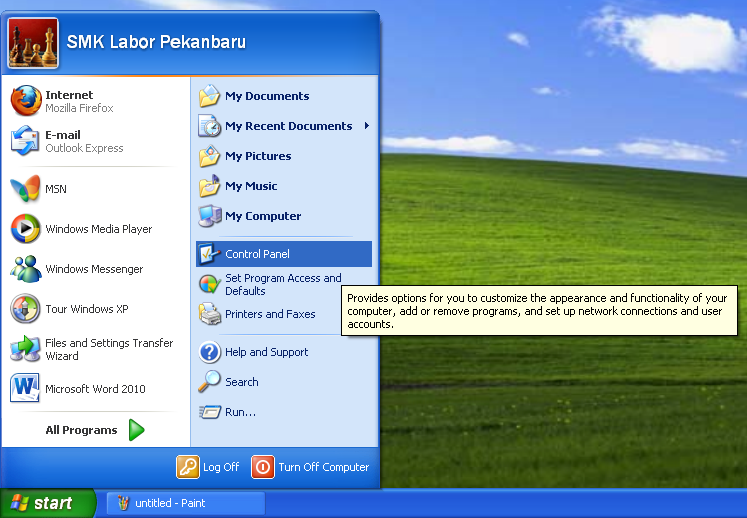Click the My Recent Documents clock icon
Screen dimensions: 747x518
tap(210, 126)
